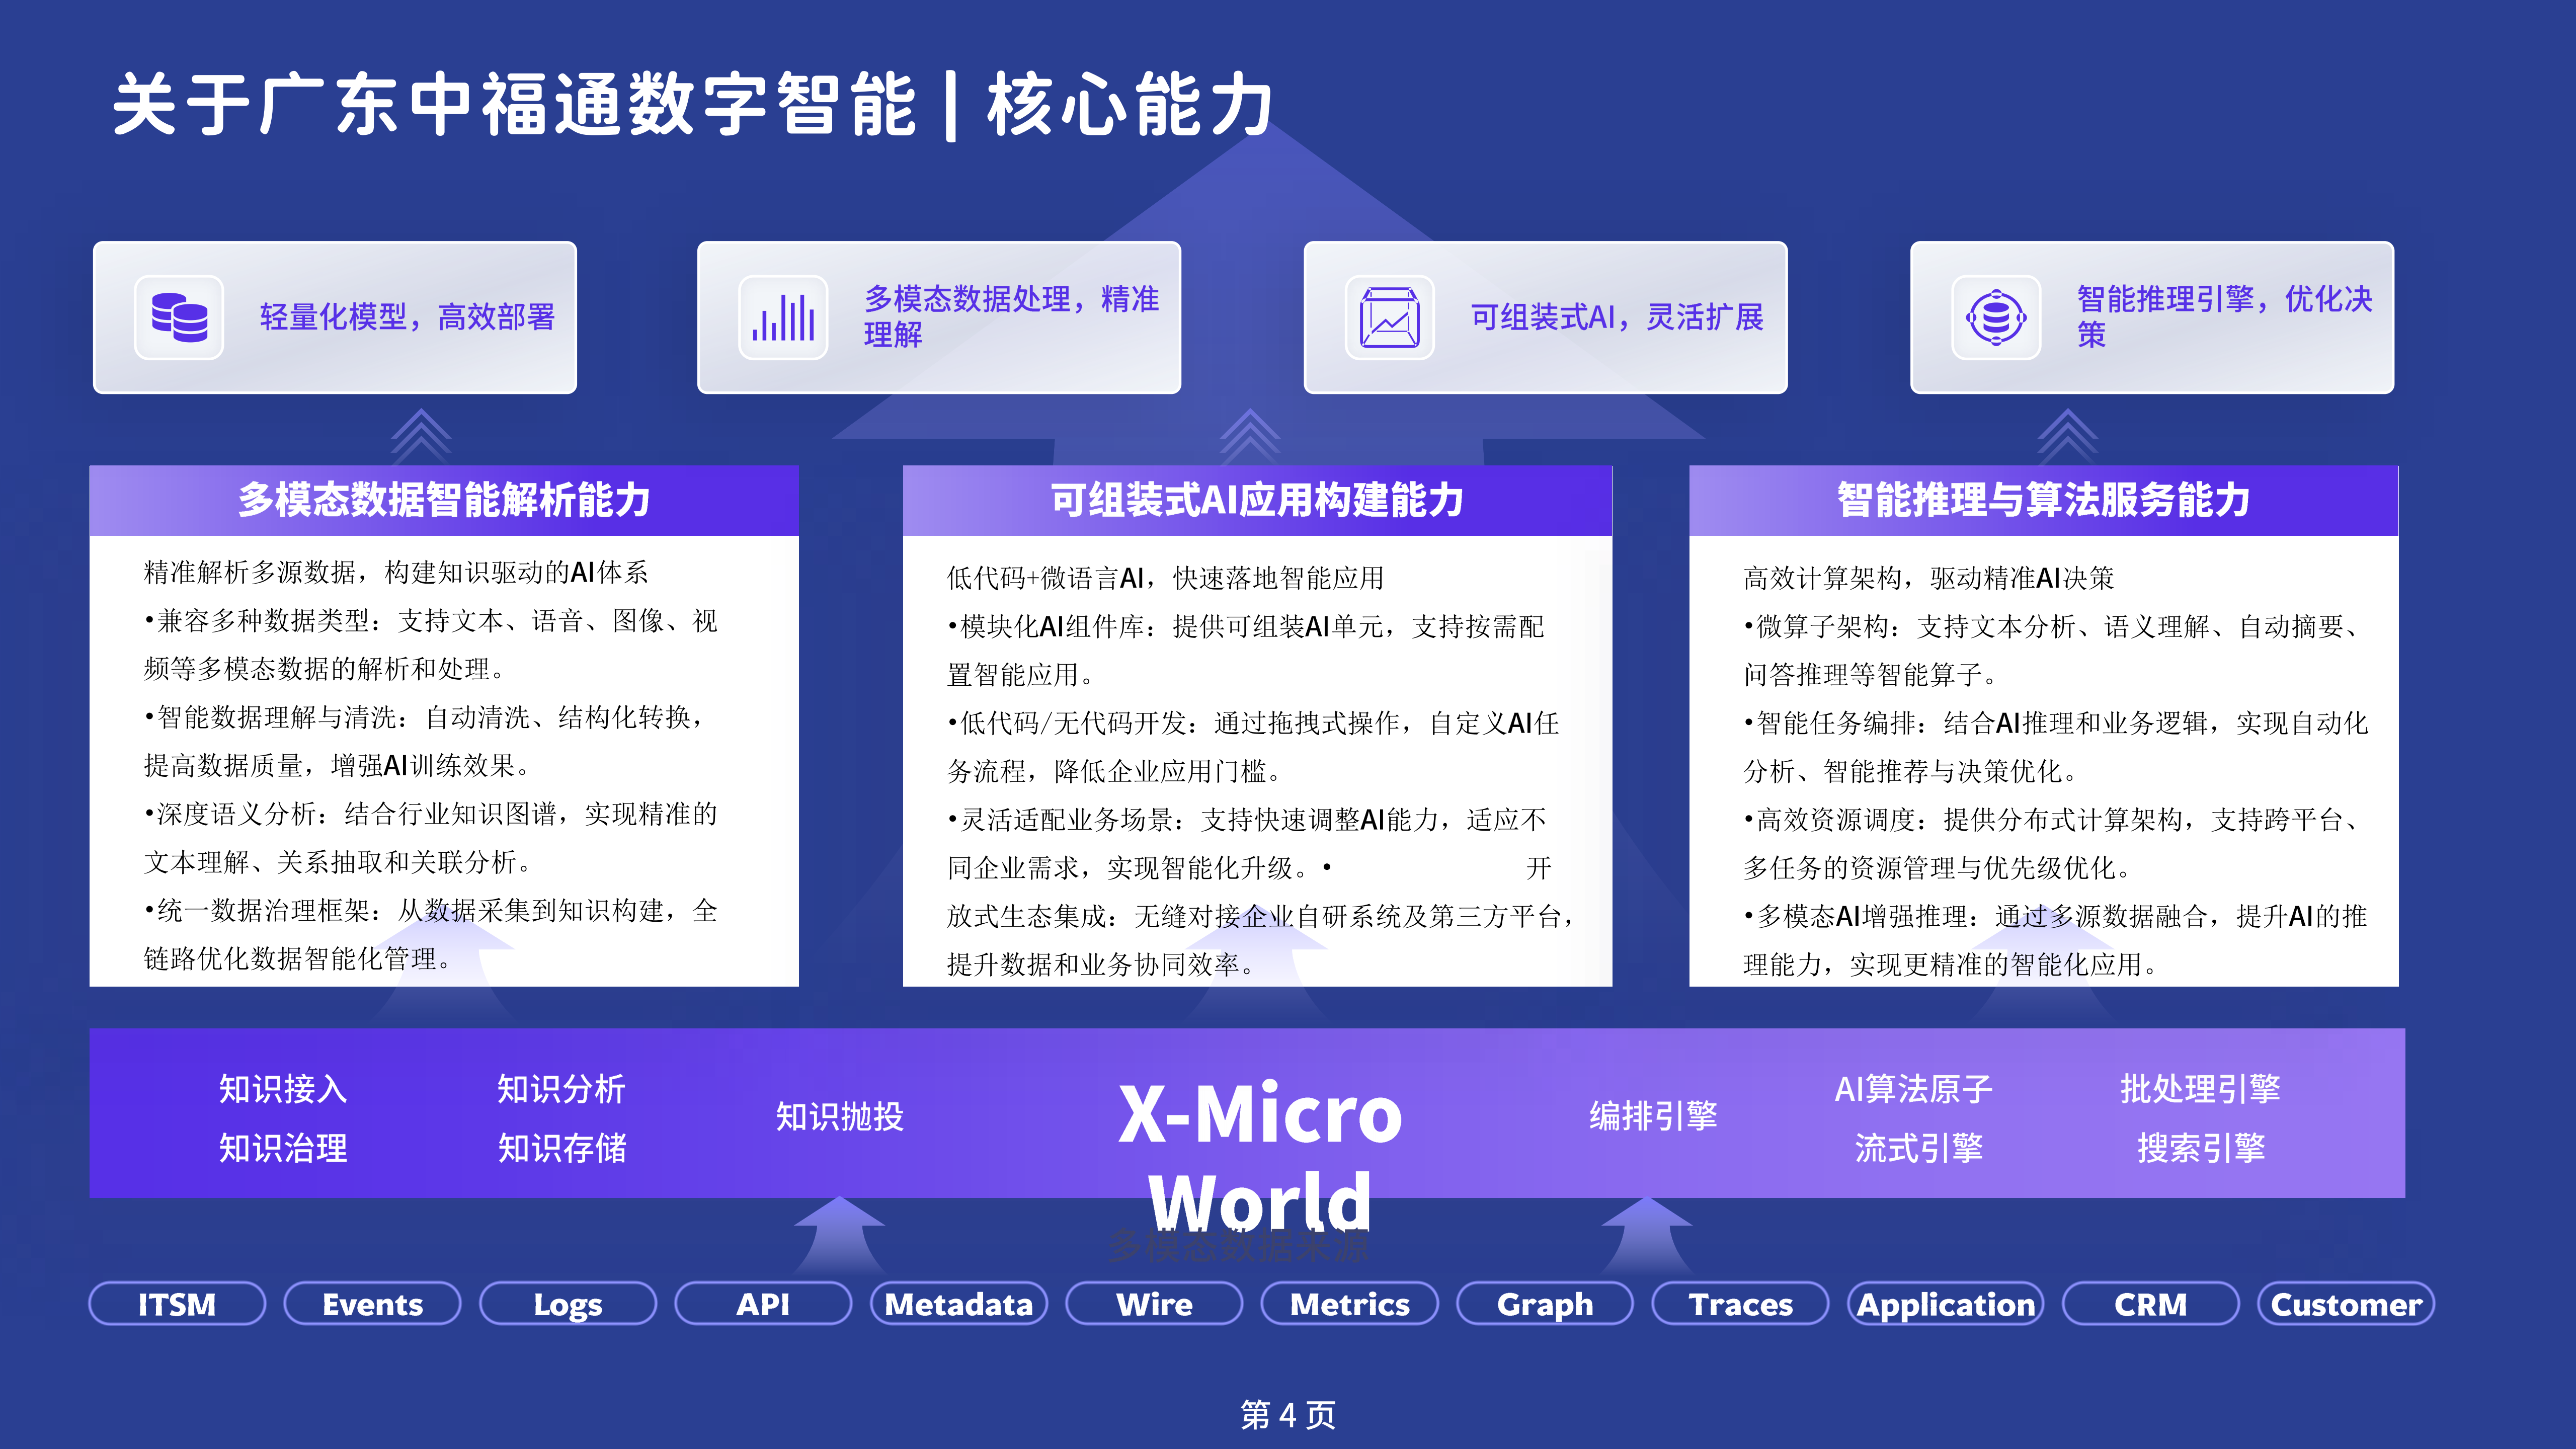Click the 多模态数据智能解析能力 header

tap(444, 500)
